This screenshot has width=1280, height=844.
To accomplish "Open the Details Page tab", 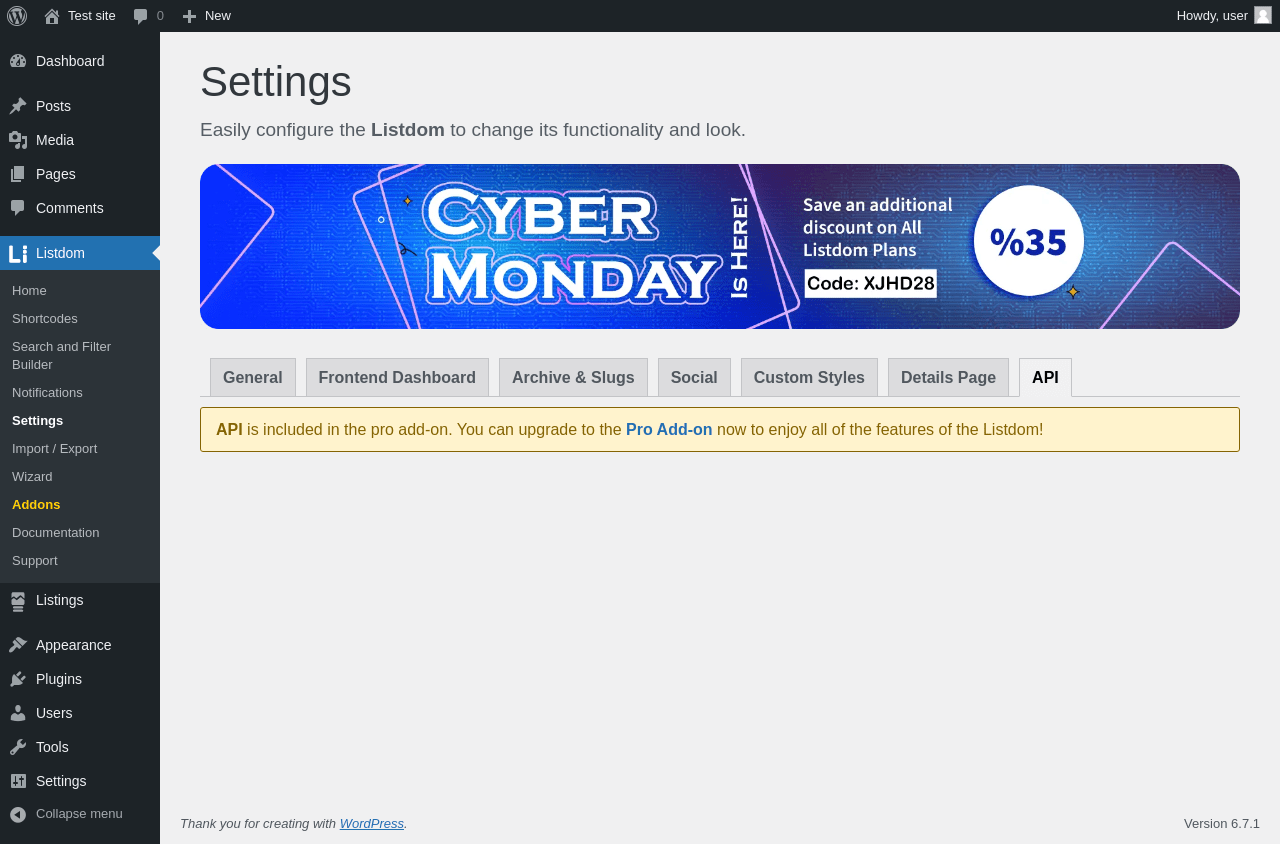I will click(x=948, y=377).
